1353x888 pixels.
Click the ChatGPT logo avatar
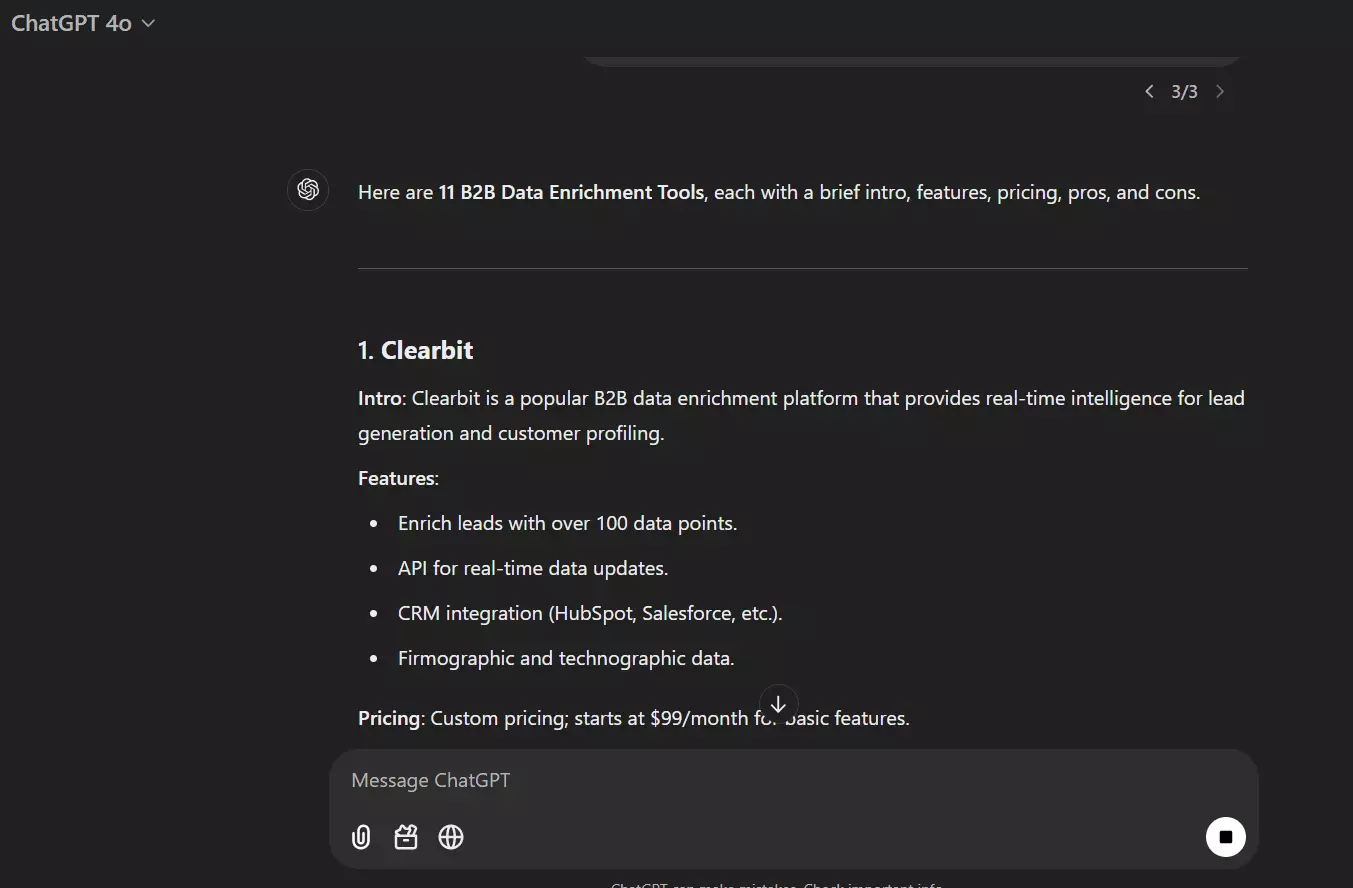308,190
